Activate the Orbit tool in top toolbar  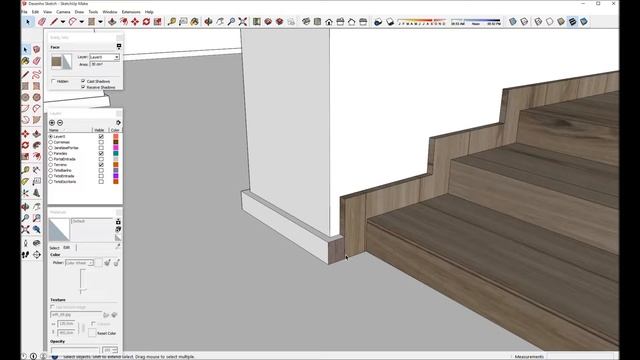tap(208, 22)
